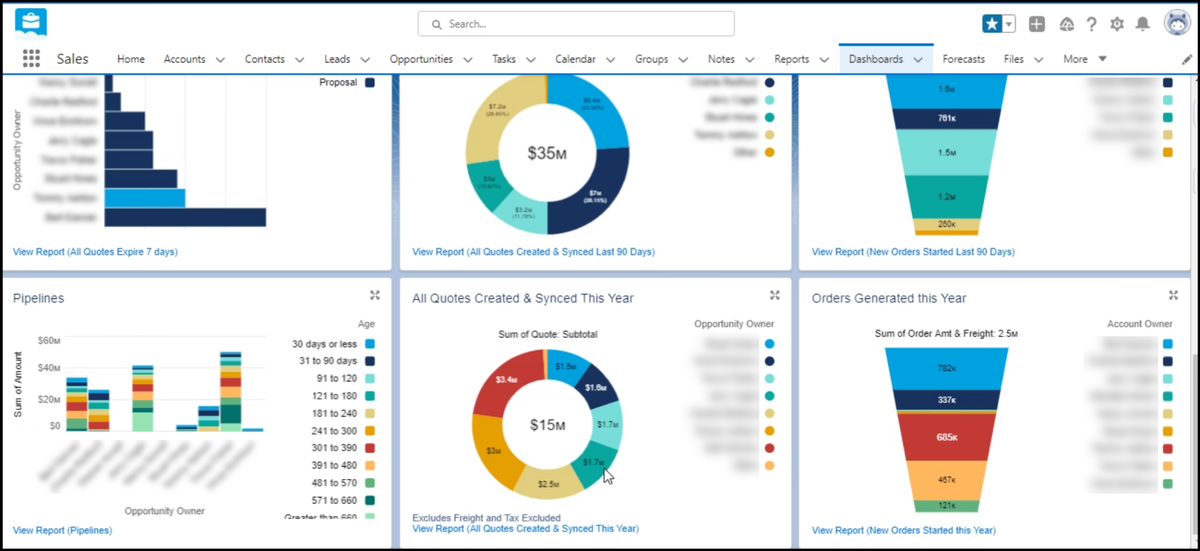This screenshot has height=551, width=1200.
Task: Open View Report (New Orders Started this Year)
Action: [x=903, y=530]
